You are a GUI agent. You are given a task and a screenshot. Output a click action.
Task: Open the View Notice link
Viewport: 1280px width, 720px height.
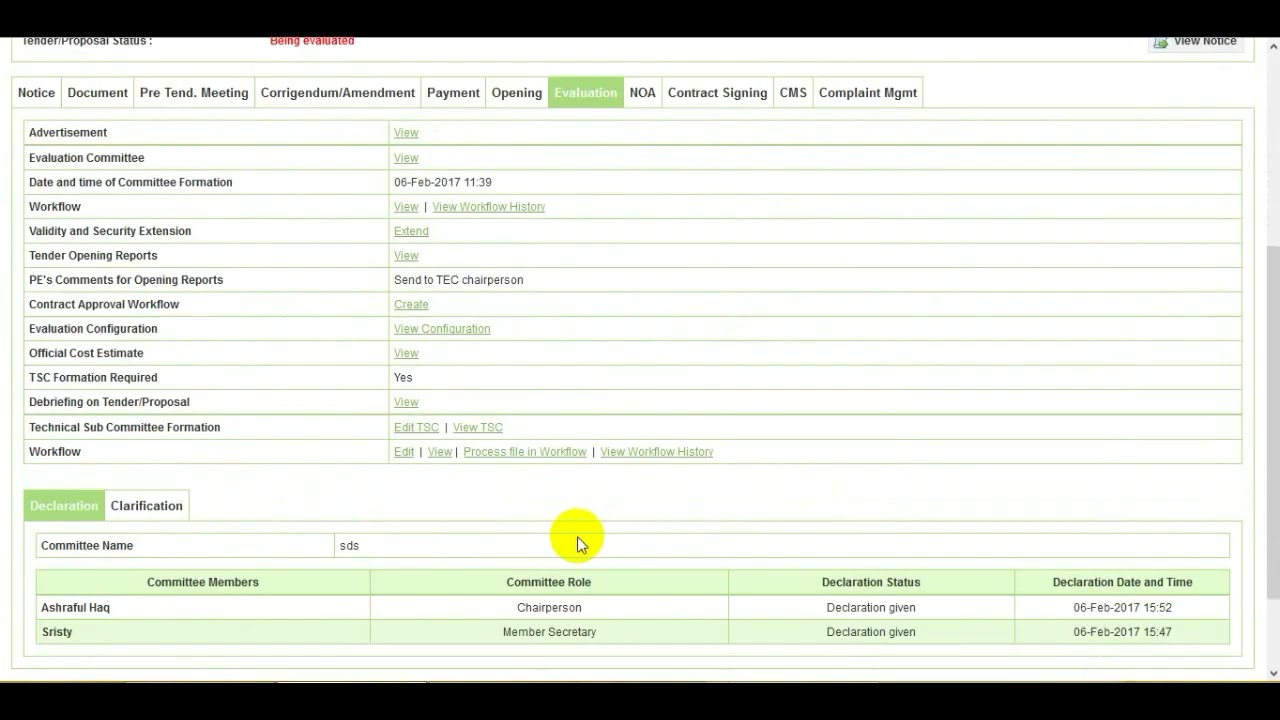1205,41
